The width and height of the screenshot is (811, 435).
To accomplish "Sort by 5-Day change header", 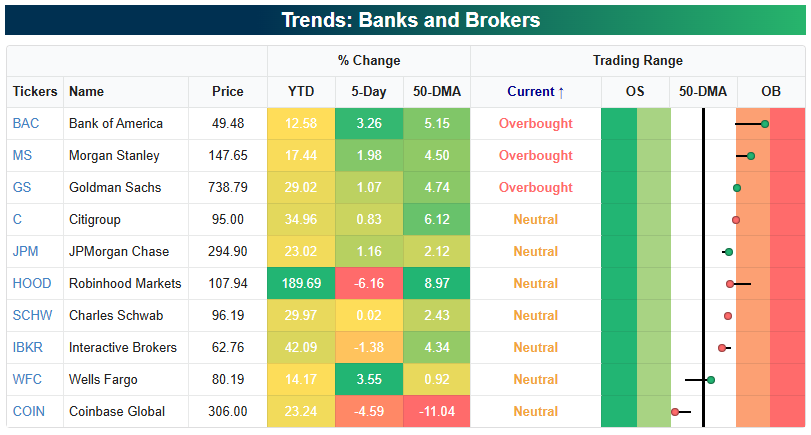I will (x=369, y=92).
